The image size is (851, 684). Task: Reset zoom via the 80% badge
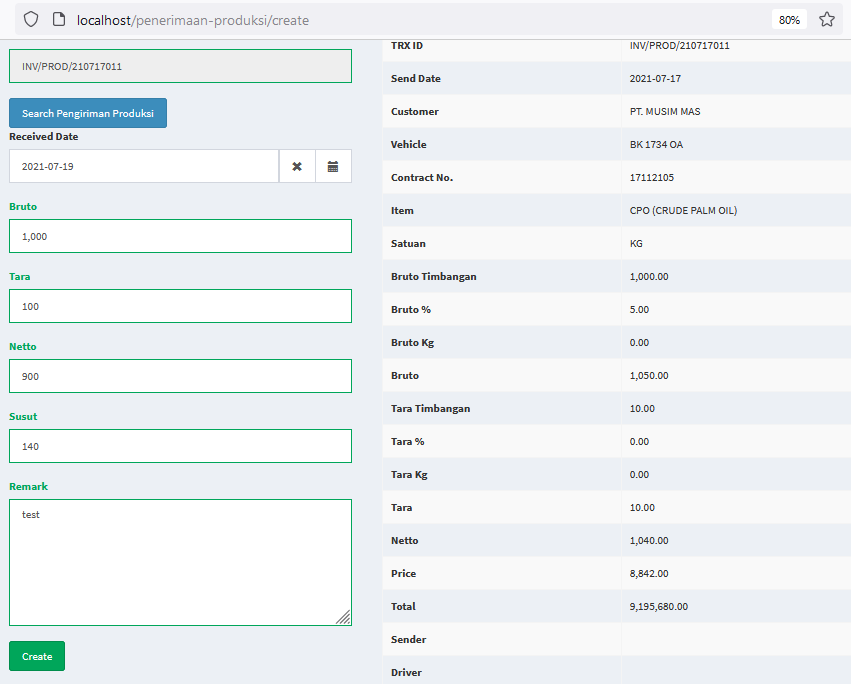[x=789, y=19]
